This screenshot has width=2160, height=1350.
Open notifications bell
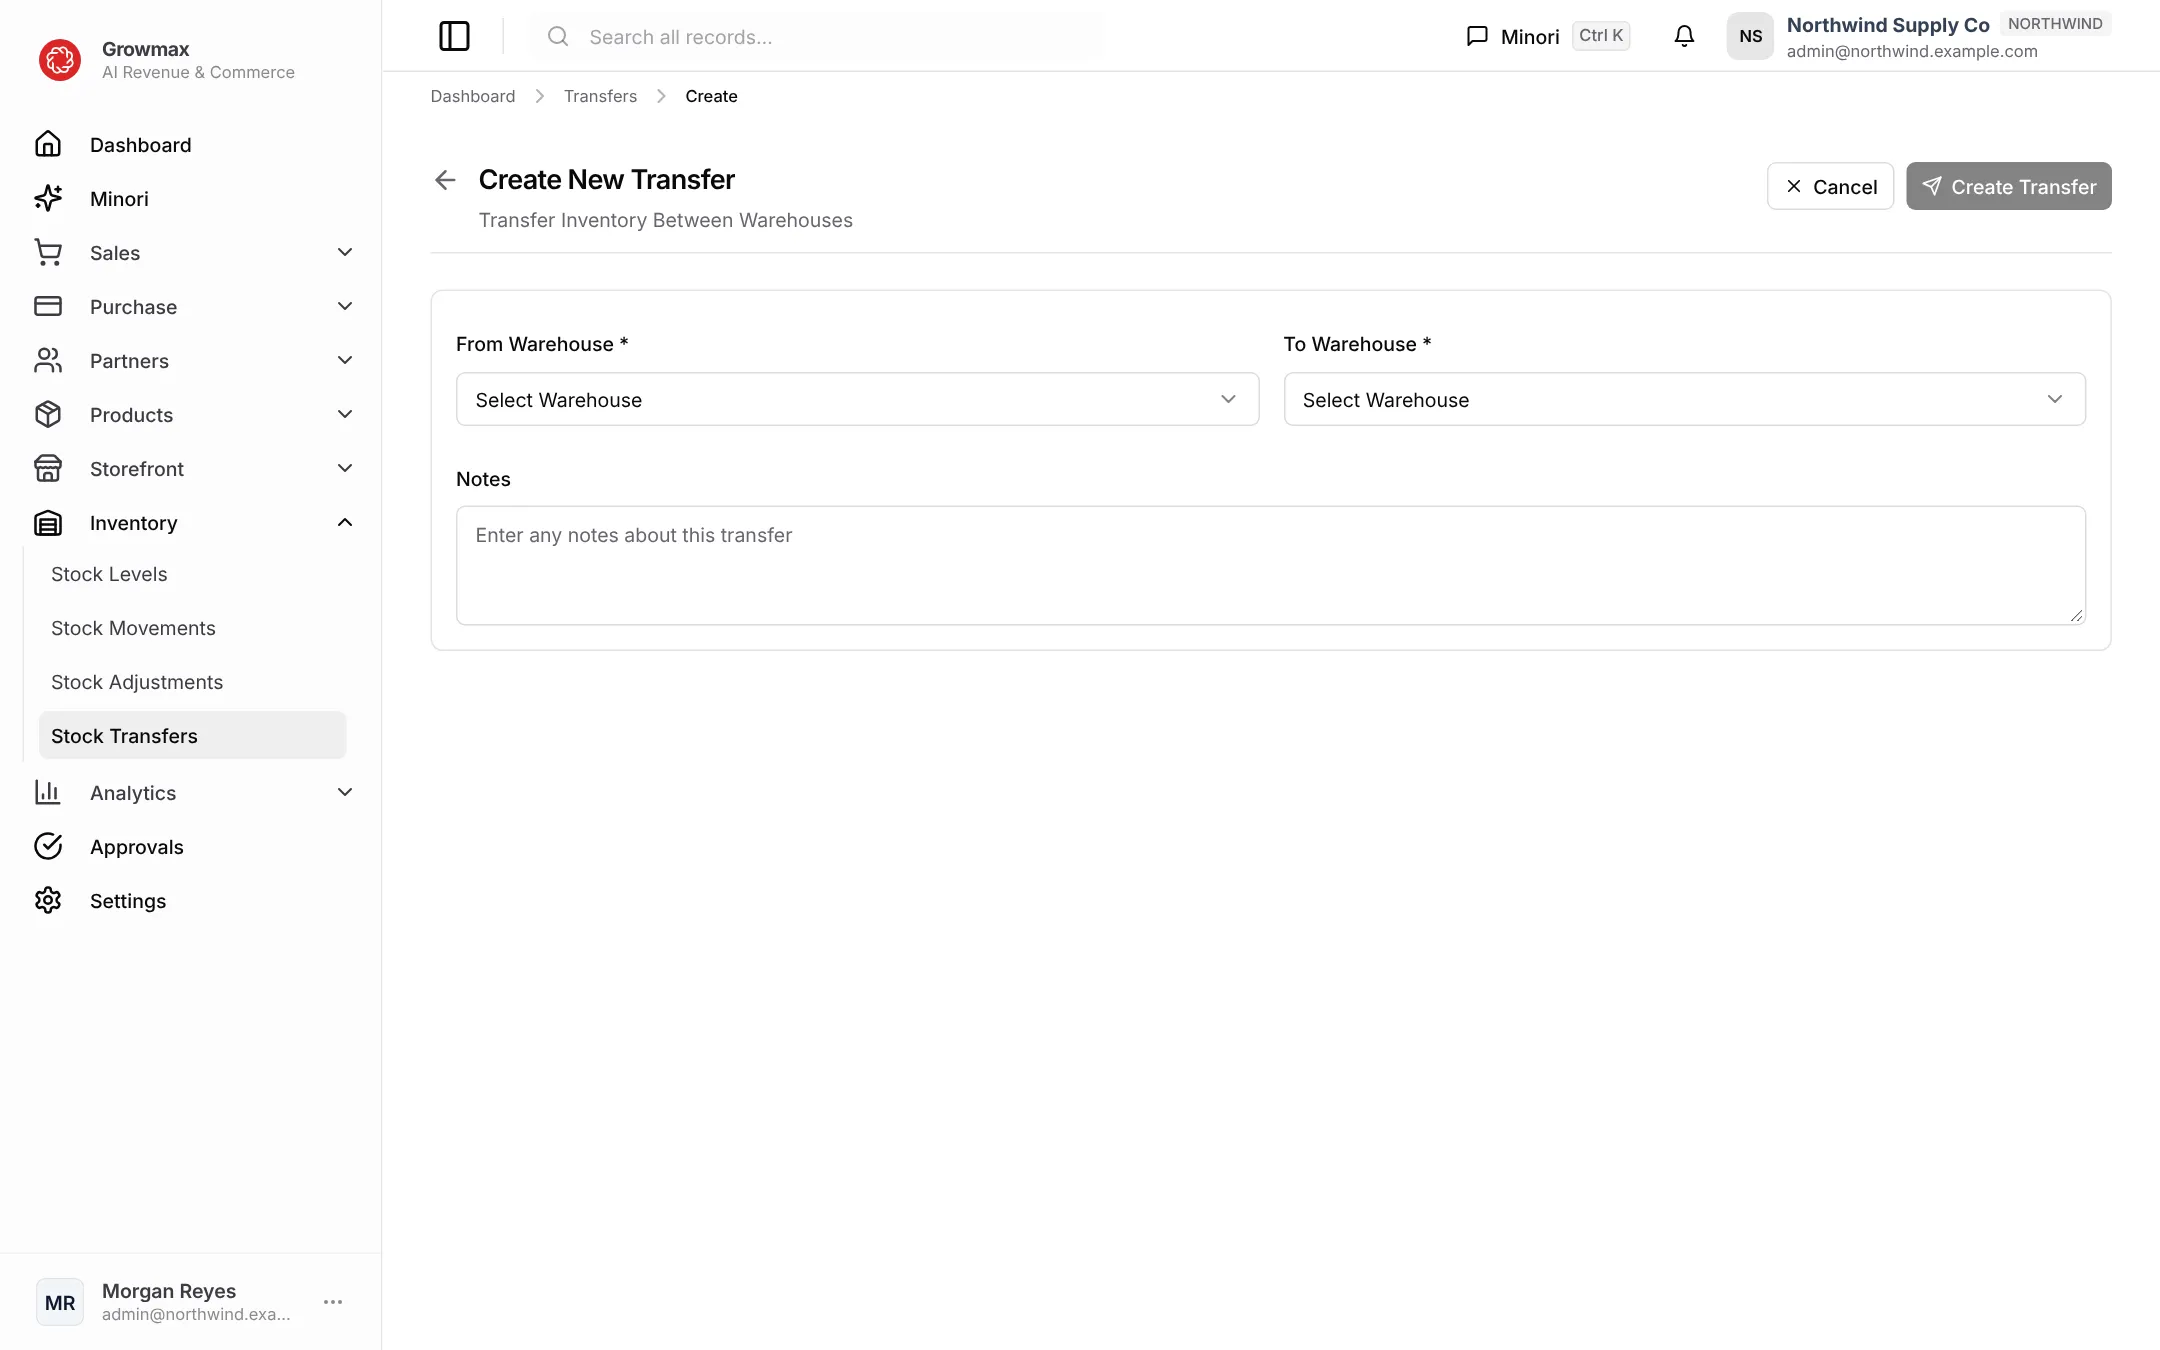1684,36
